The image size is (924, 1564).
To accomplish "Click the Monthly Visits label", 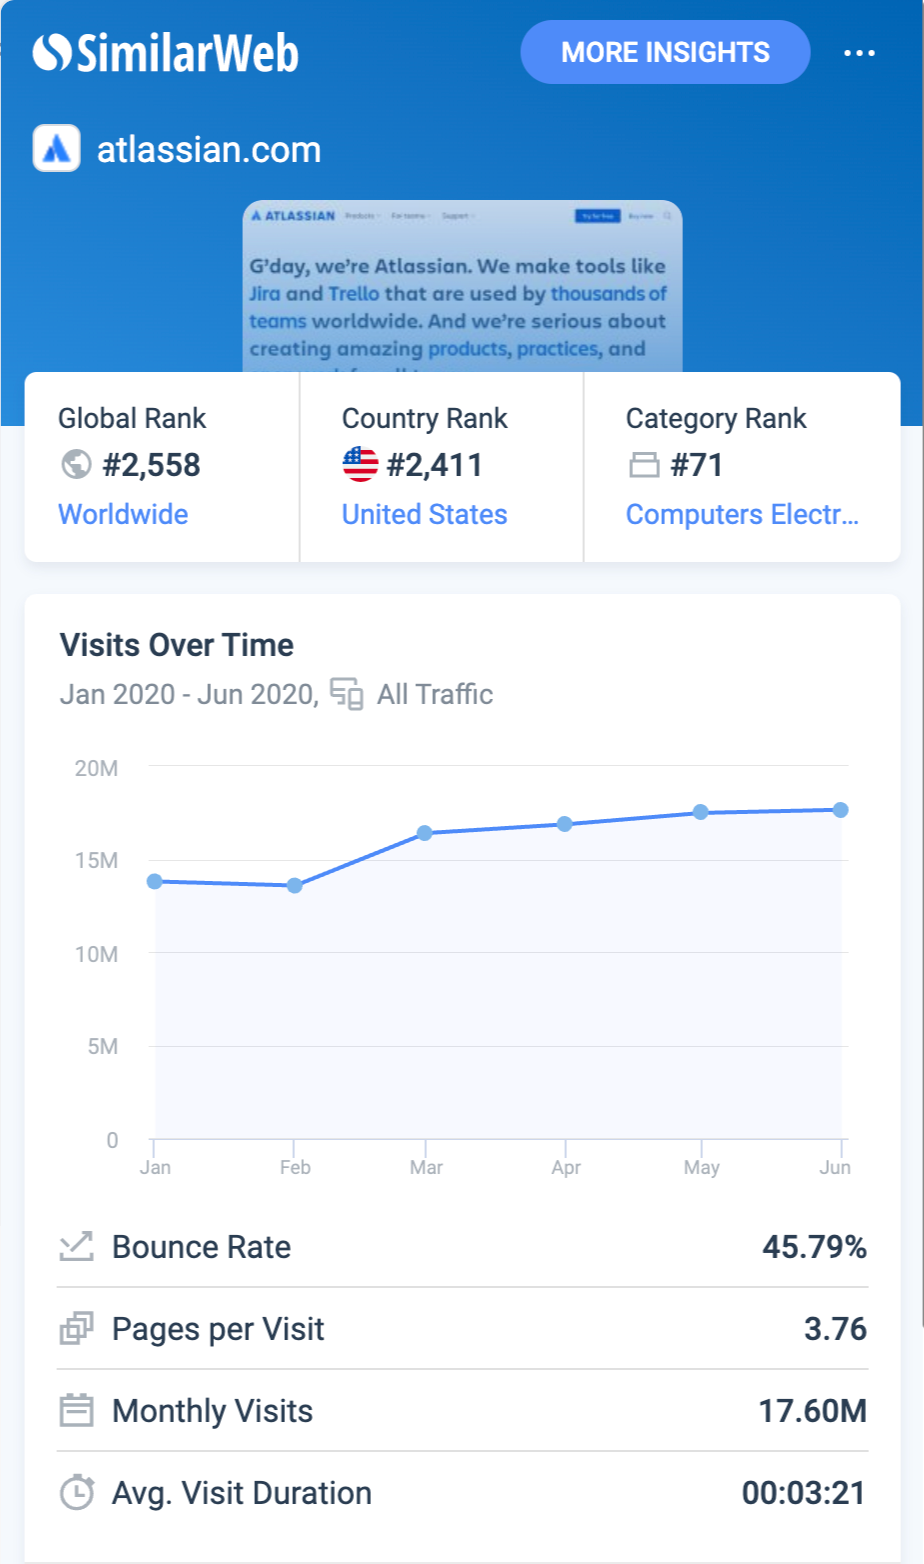I will pyautogui.click(x=212, y=1411).
